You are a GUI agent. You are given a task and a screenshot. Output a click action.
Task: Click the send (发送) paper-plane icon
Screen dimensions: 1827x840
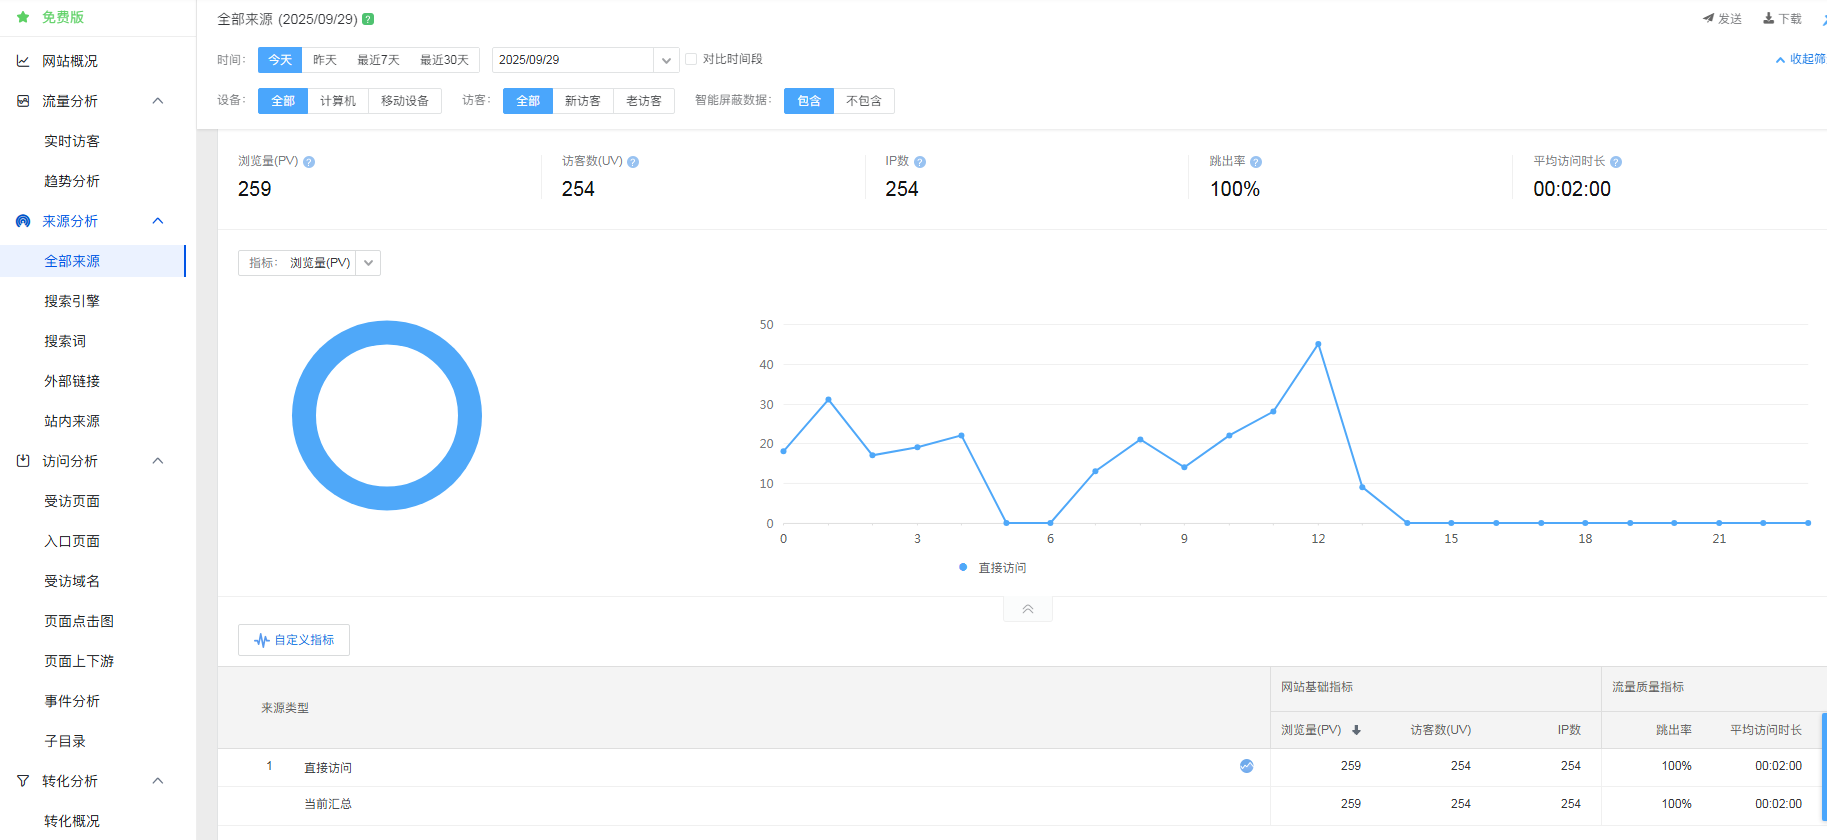coord(1708,18)
